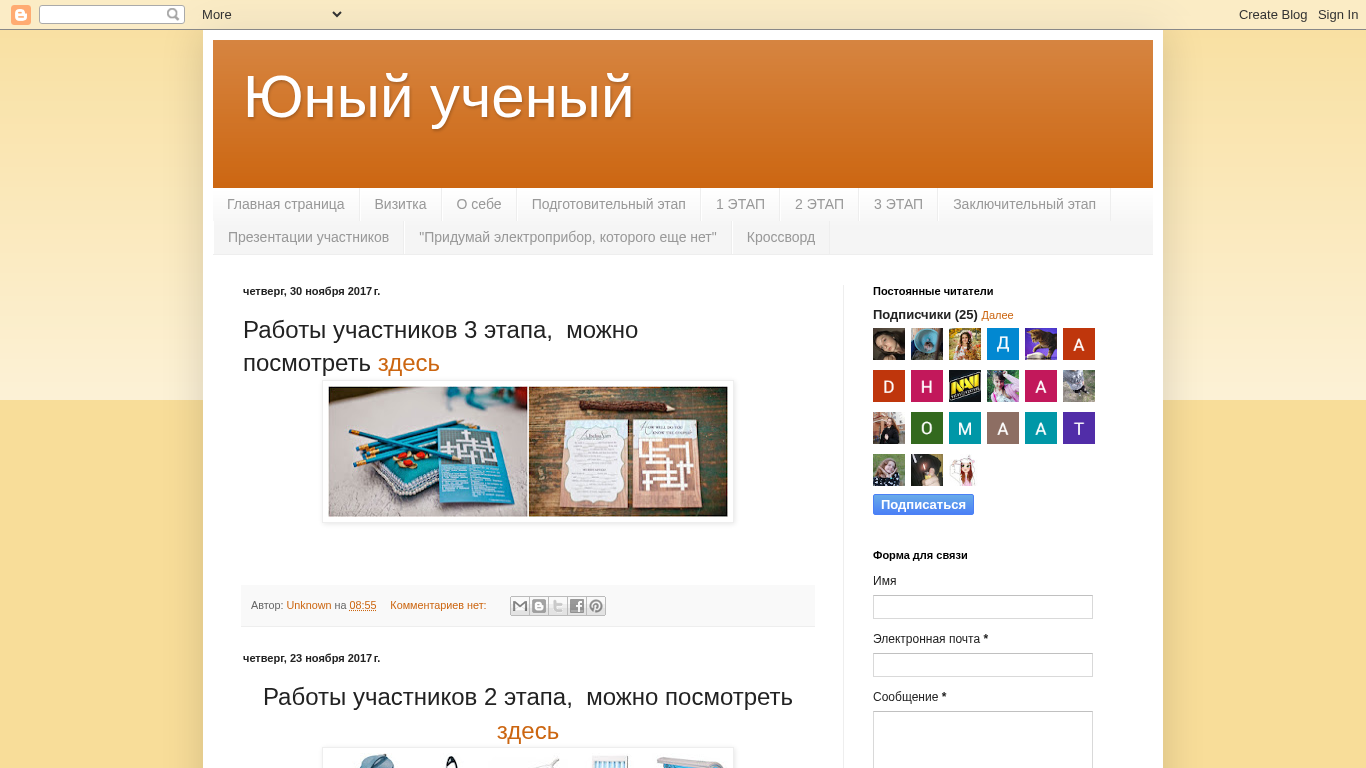
Task: Open the crossword invitation image thumbnail
Action: click(528, 452)
